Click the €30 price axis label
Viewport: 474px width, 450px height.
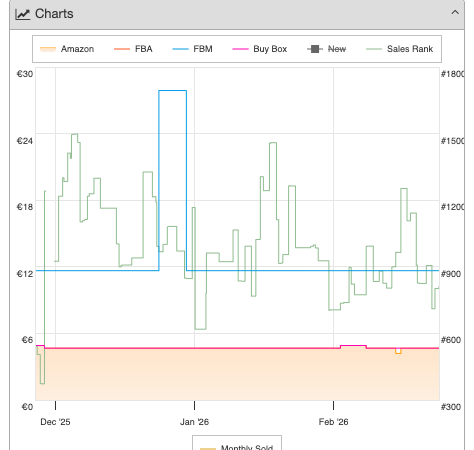25,74
